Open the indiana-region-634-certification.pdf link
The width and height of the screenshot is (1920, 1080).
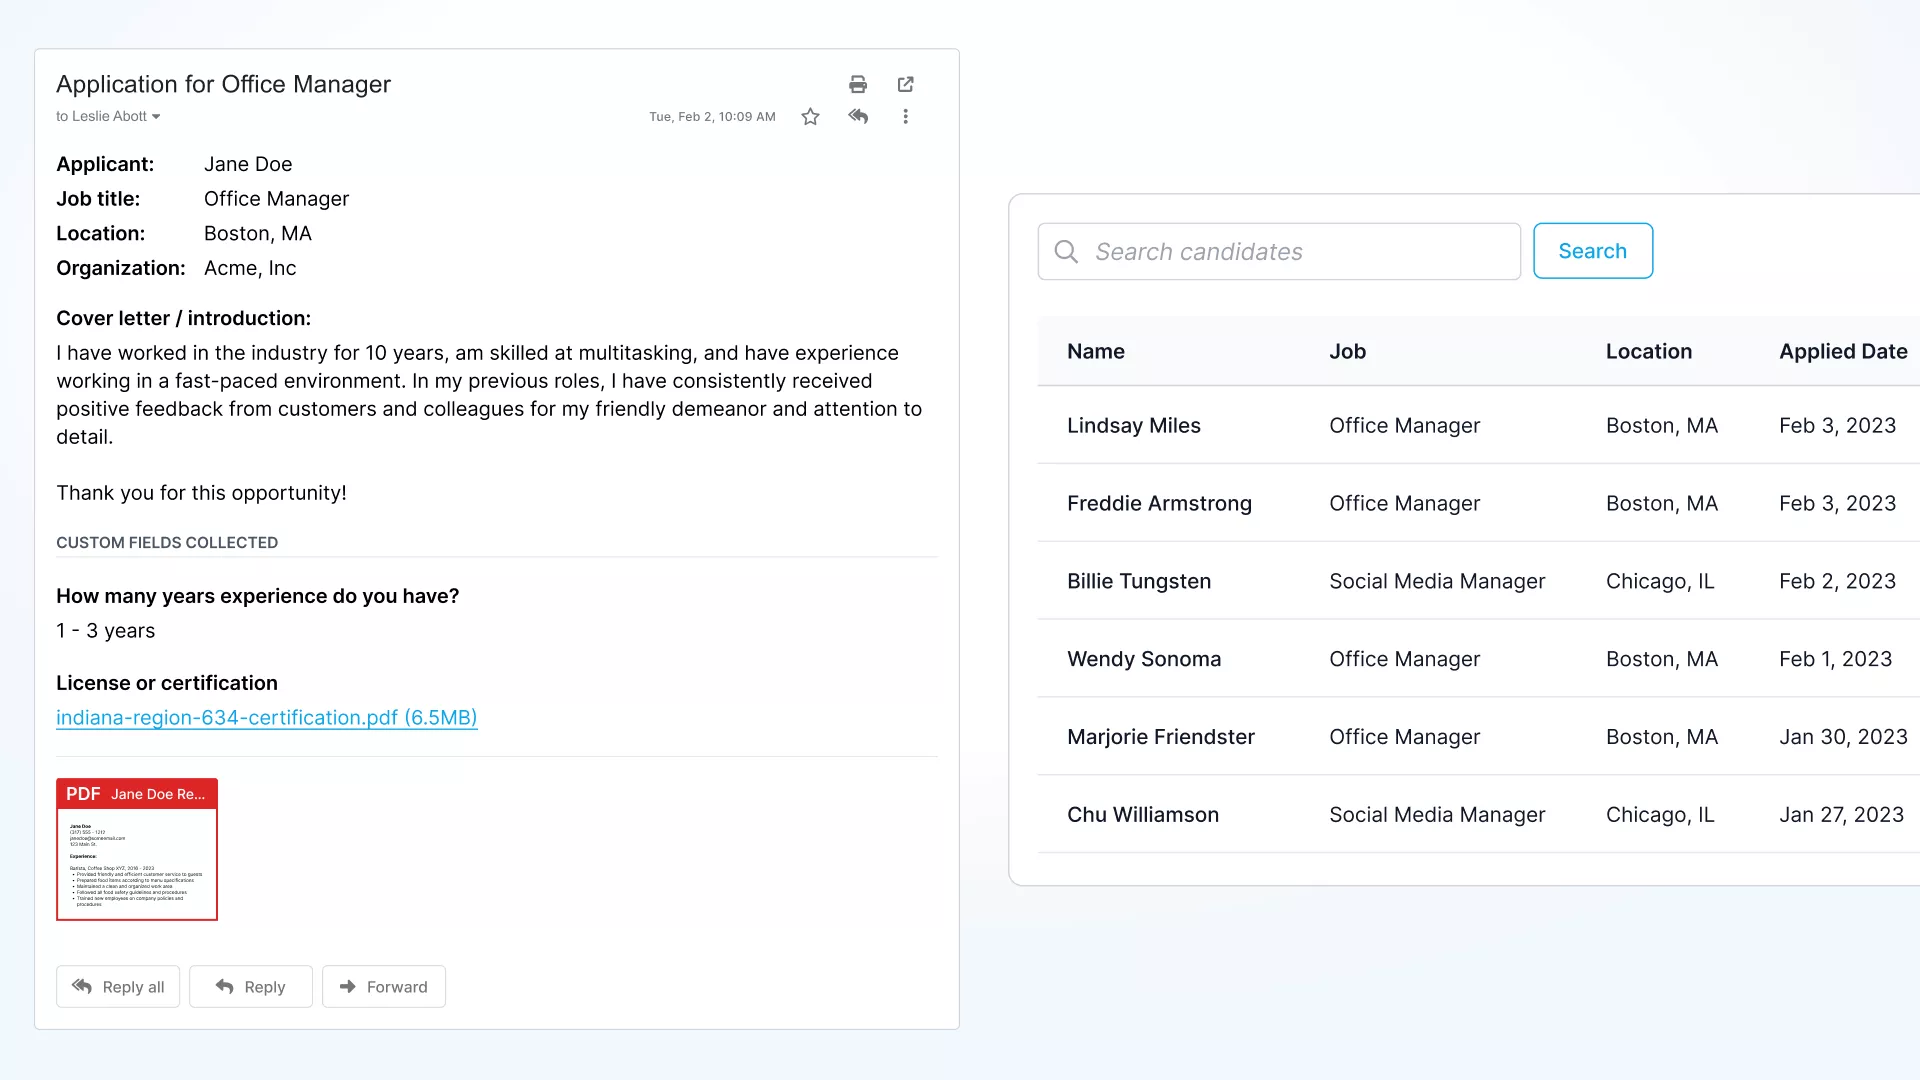266,718
